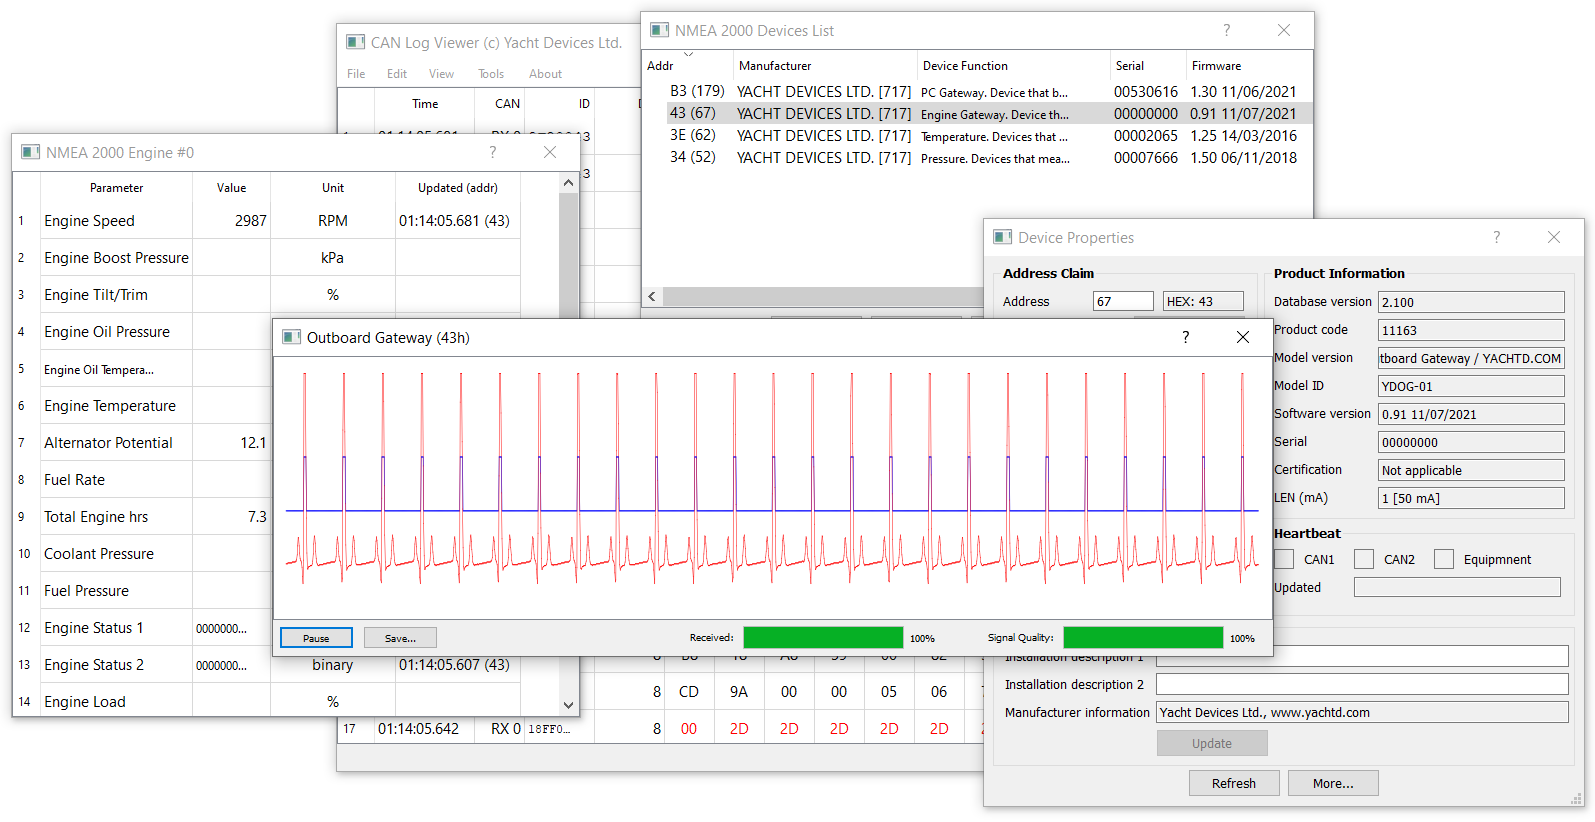Click the Parameter column header in Engine window
Screen dimensions: 1595x822
click(x=116, y=187)
